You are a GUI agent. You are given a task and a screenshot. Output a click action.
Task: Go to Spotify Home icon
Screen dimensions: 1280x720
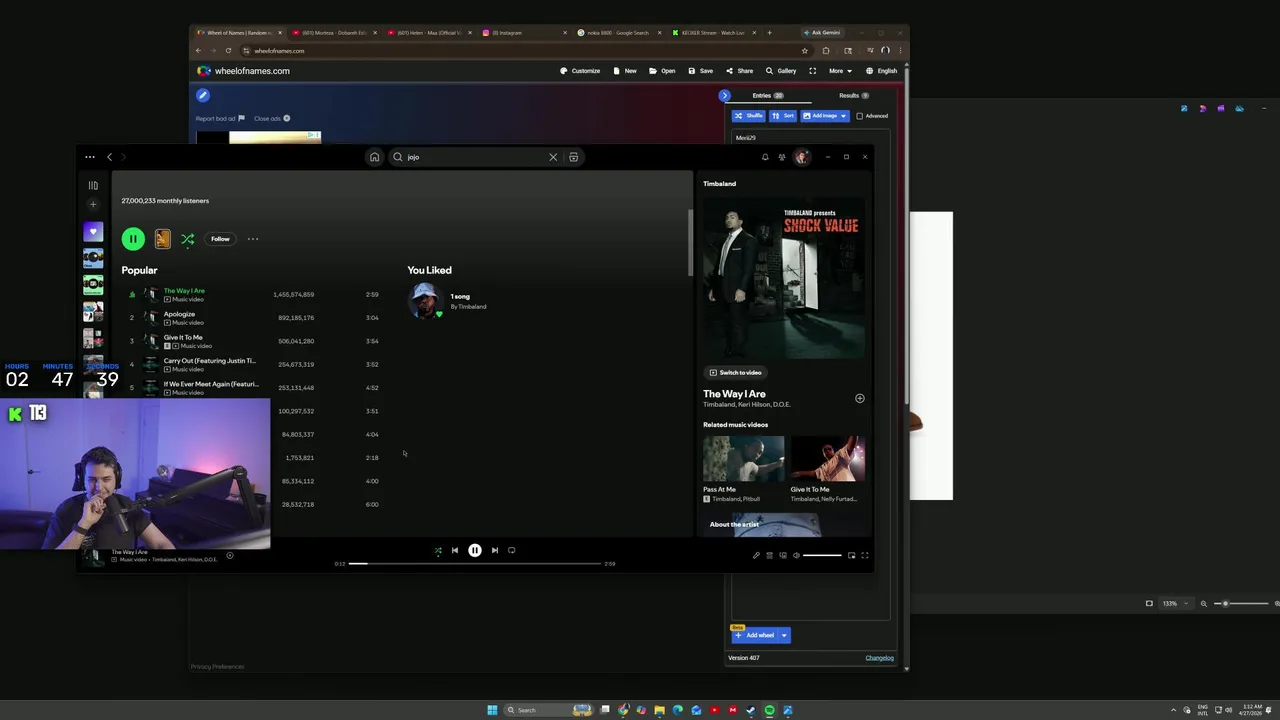click(374, 157)
